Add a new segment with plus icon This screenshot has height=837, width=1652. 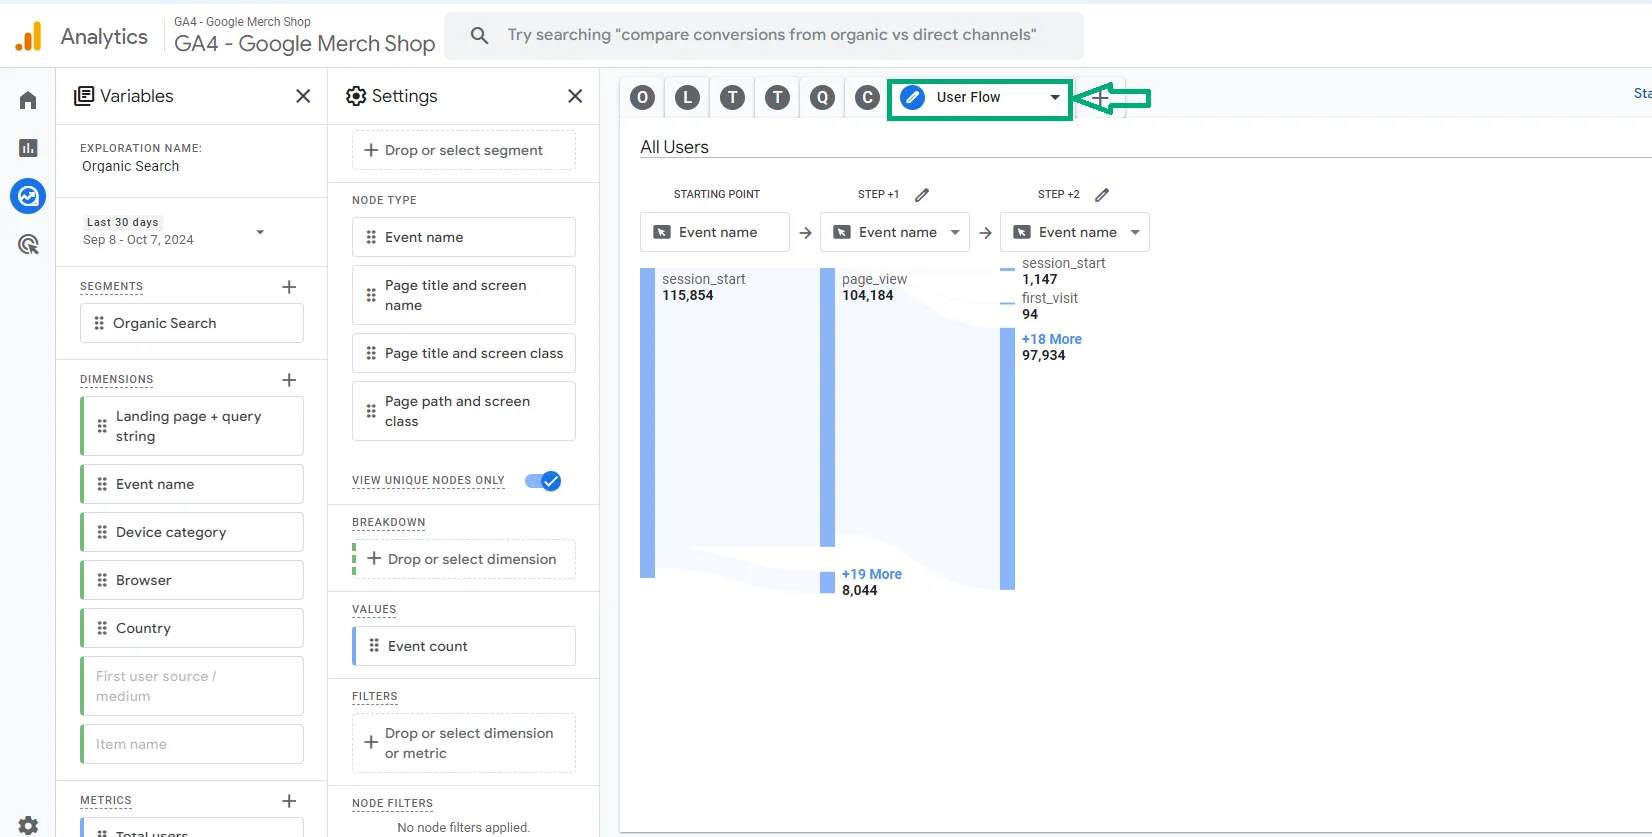click(x=289, y=287)
